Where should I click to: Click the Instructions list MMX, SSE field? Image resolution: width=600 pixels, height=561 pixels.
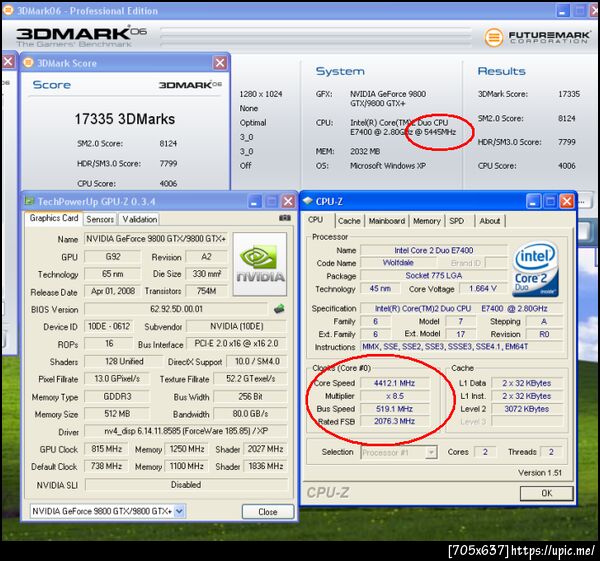tap(461, 347)
